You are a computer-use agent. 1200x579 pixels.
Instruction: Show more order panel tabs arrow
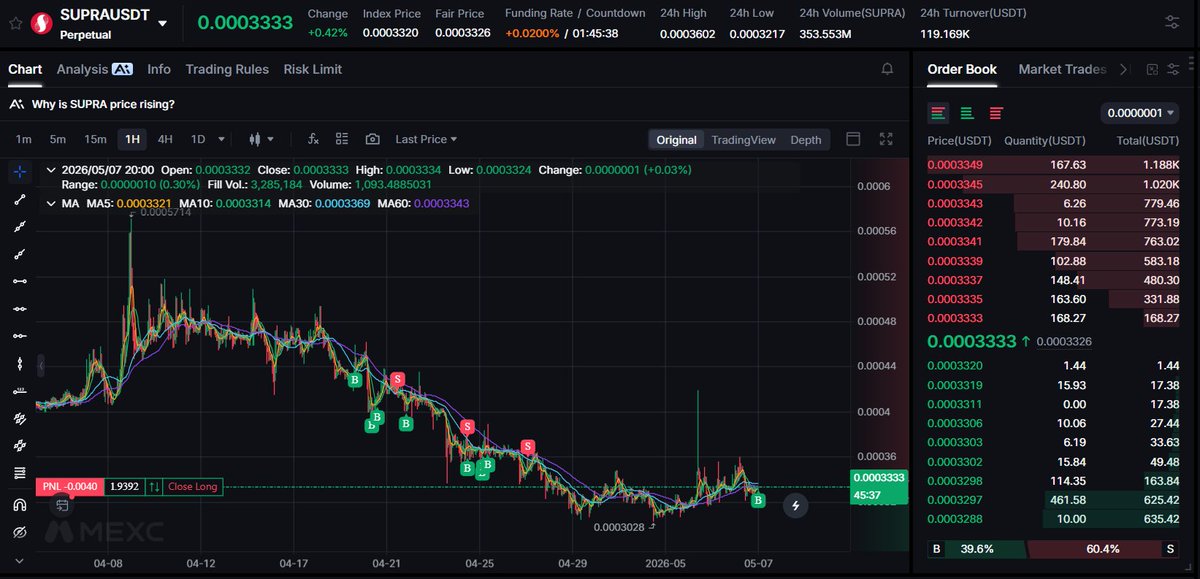[x=1123, y=69]
